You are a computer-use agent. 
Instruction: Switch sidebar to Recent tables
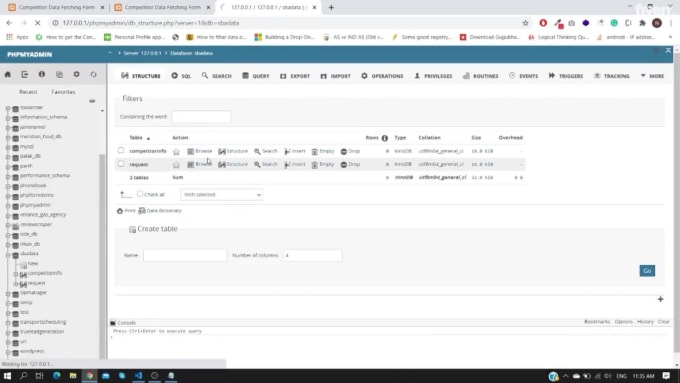28,92
